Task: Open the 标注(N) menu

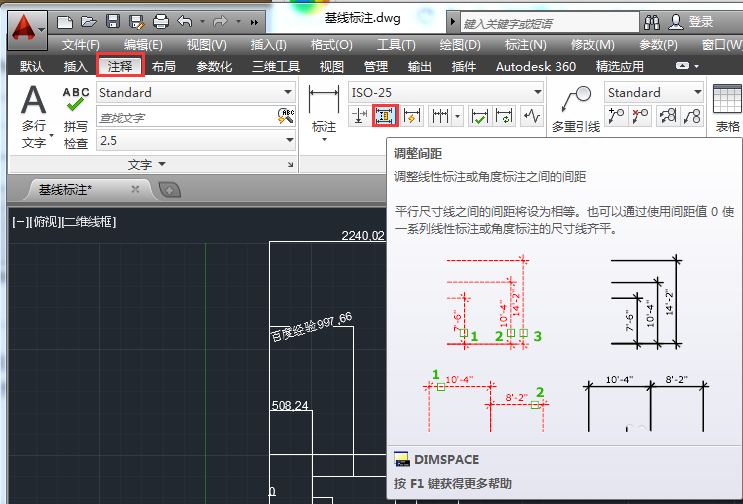Action: pos(526,45)
